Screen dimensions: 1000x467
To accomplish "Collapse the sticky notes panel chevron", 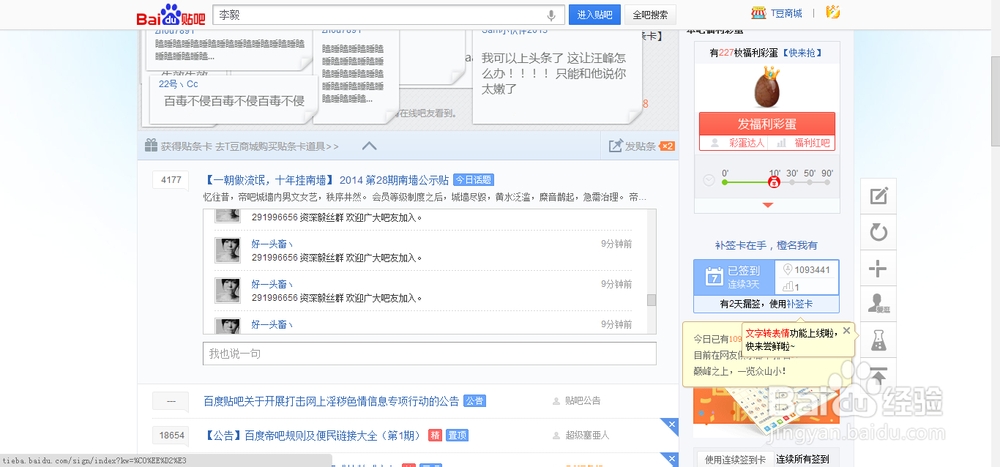I will point(369,146).
